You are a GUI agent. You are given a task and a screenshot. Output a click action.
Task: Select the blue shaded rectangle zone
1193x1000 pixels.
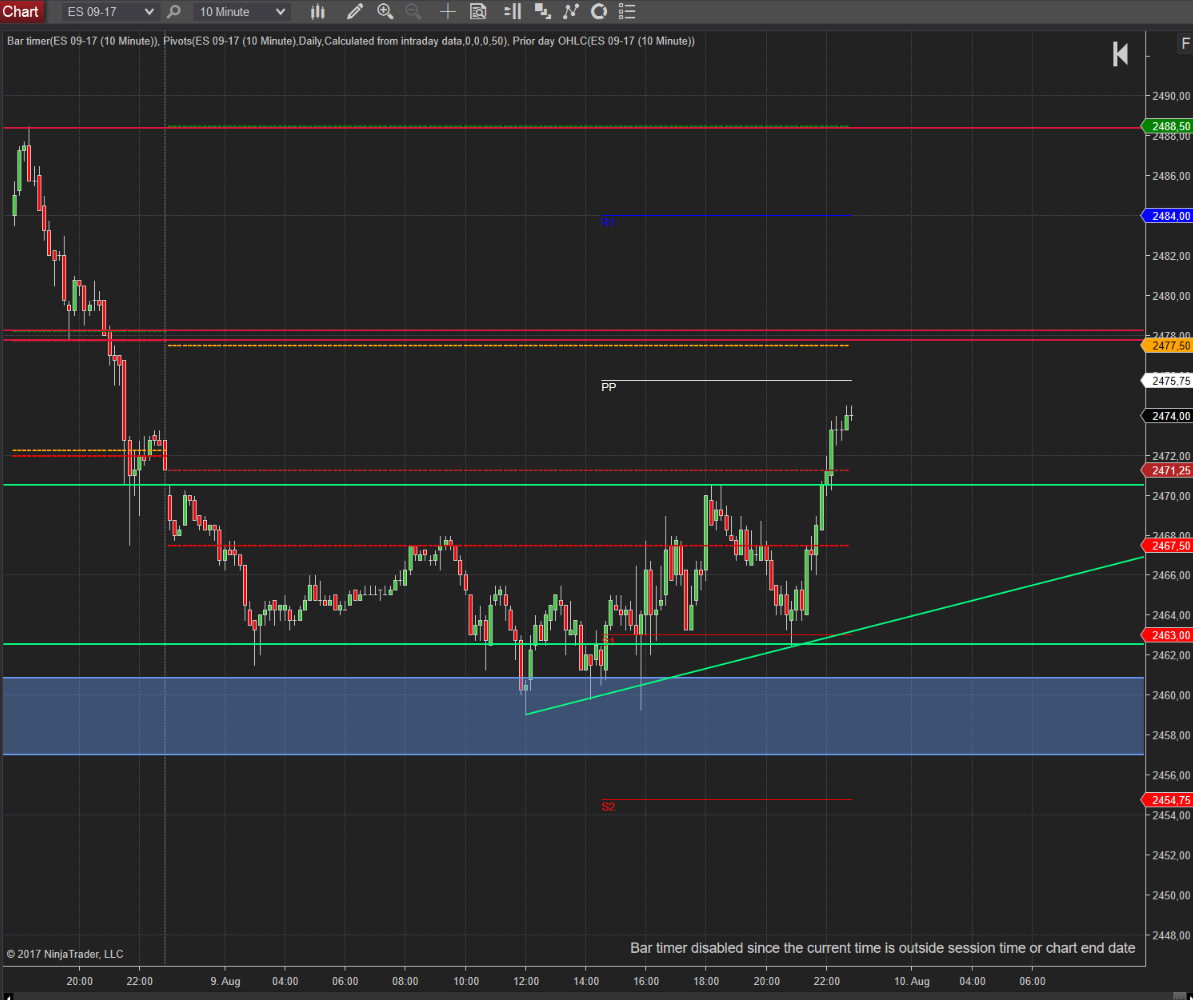click(x=300, y=716)
